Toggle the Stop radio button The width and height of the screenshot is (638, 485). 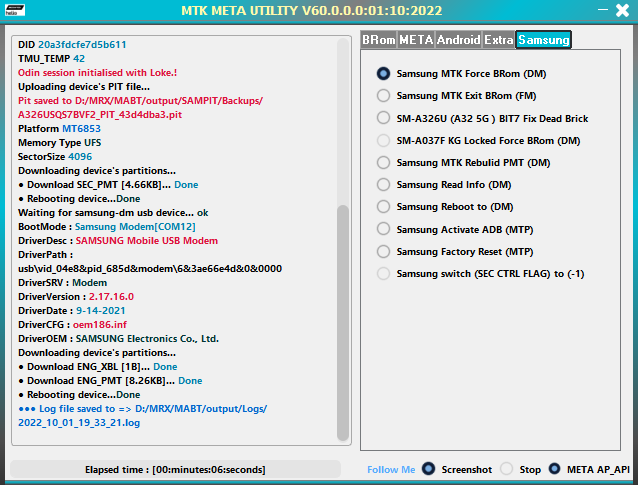tap(507, 469)
